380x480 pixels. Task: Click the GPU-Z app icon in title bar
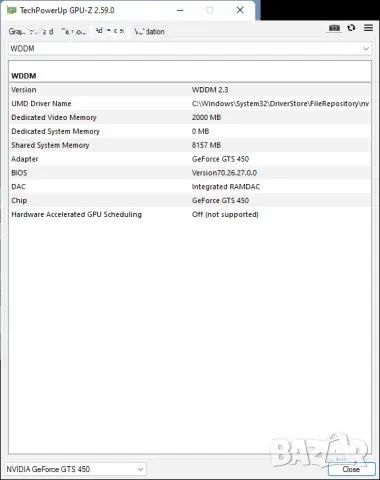(11, 10)
